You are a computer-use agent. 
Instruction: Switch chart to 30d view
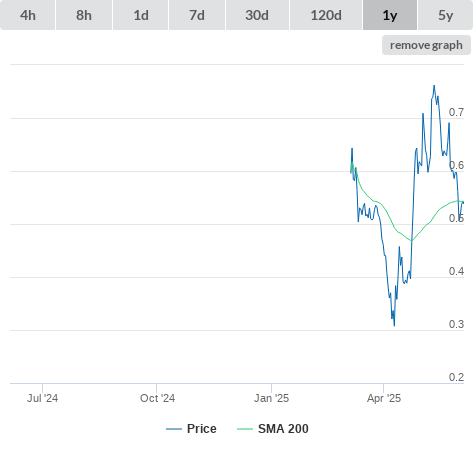pos(257,15)
